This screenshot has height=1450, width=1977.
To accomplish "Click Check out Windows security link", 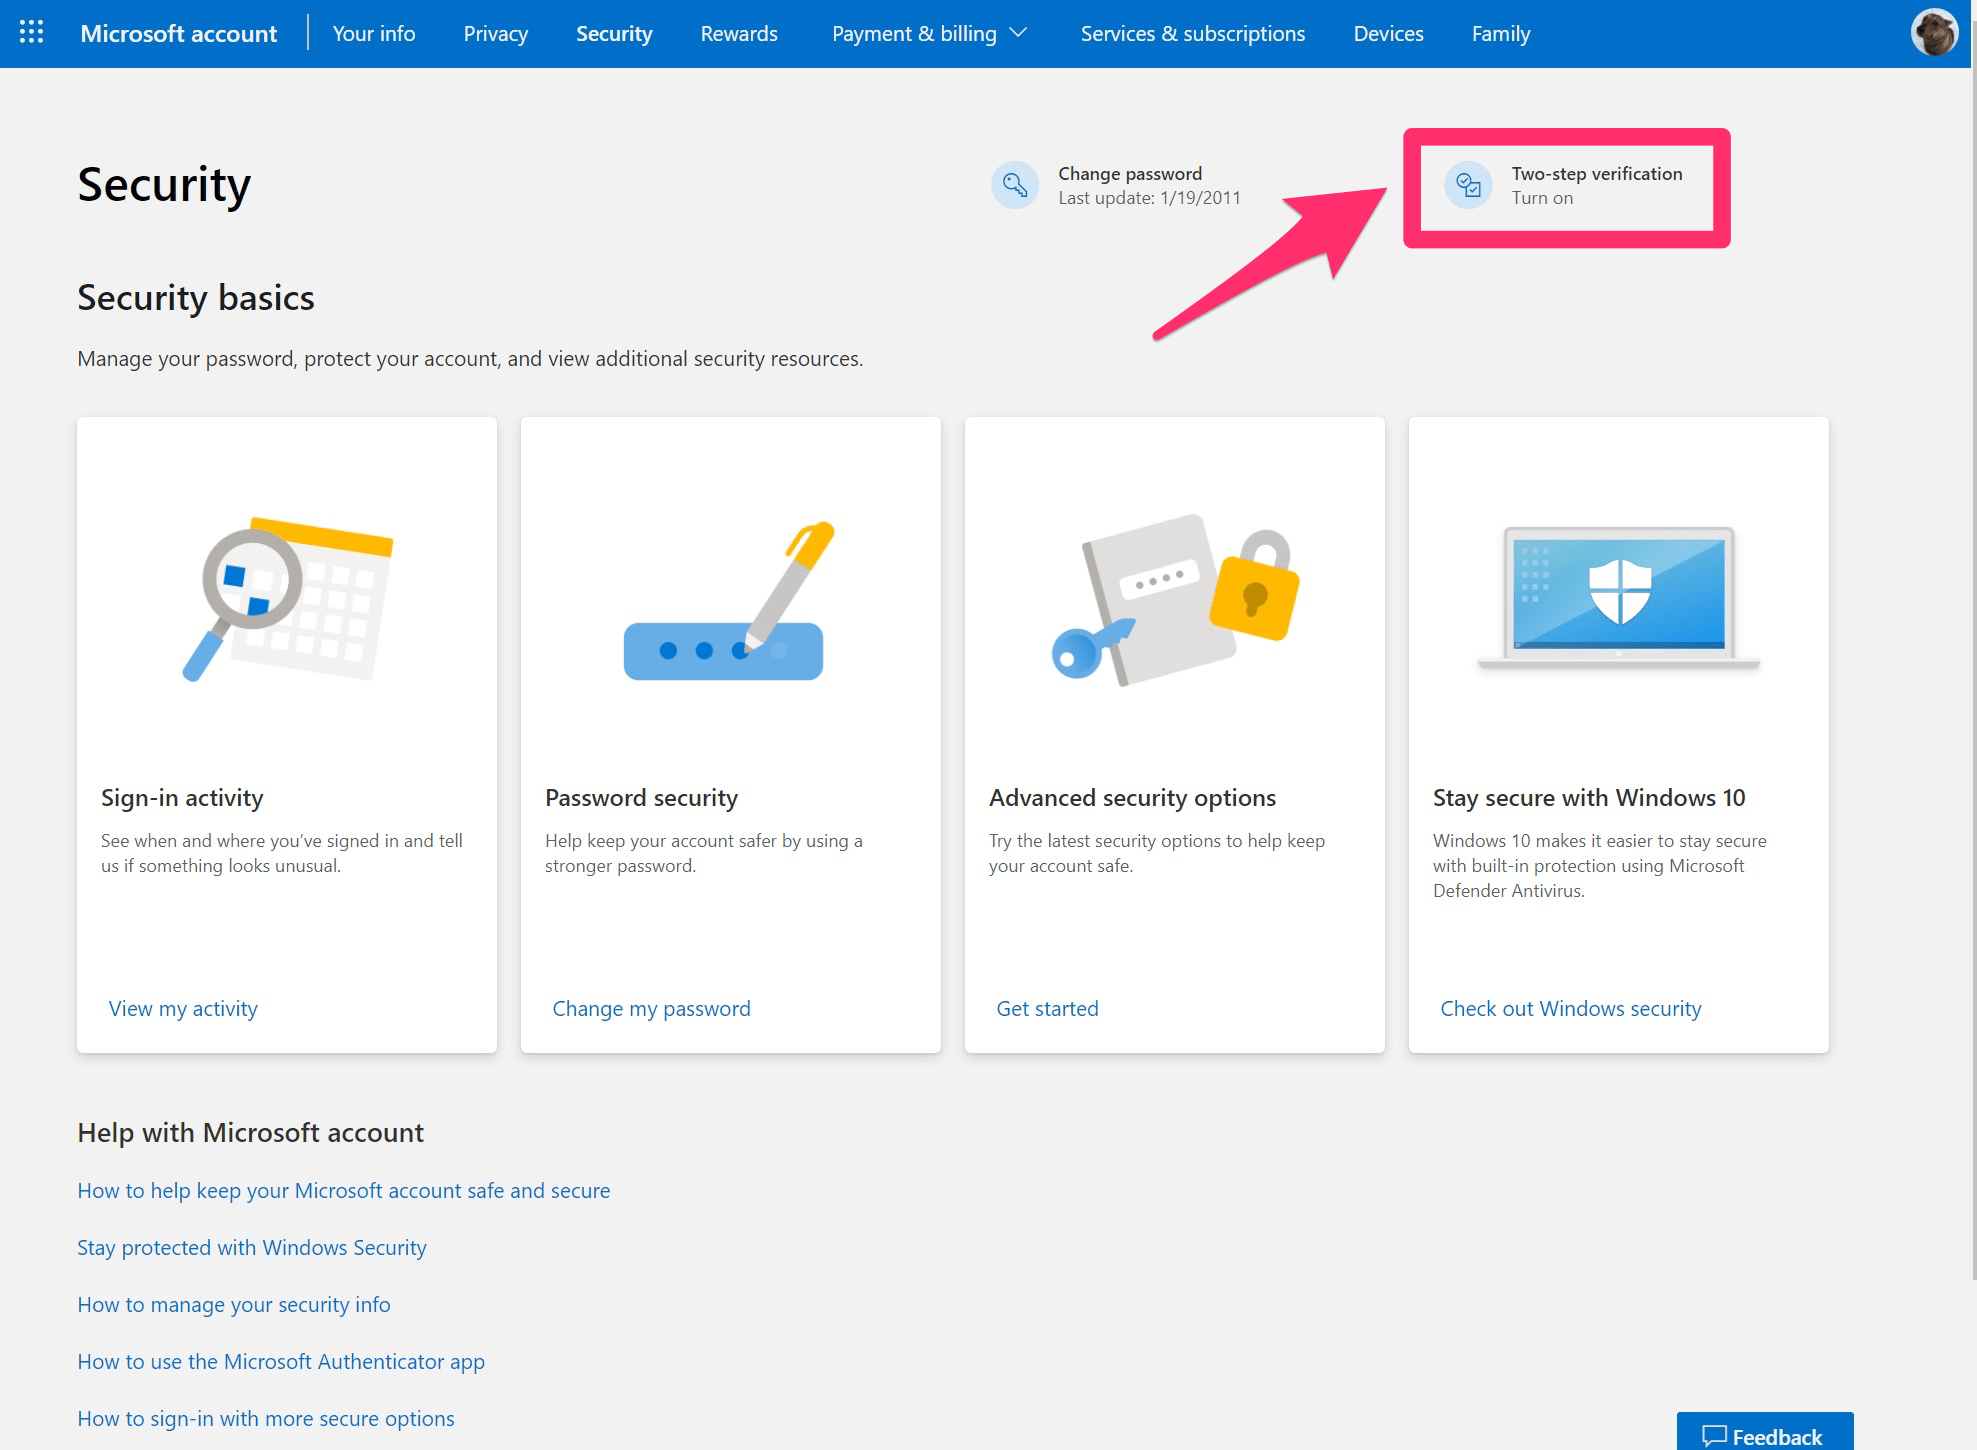I will point(1570,1008).
